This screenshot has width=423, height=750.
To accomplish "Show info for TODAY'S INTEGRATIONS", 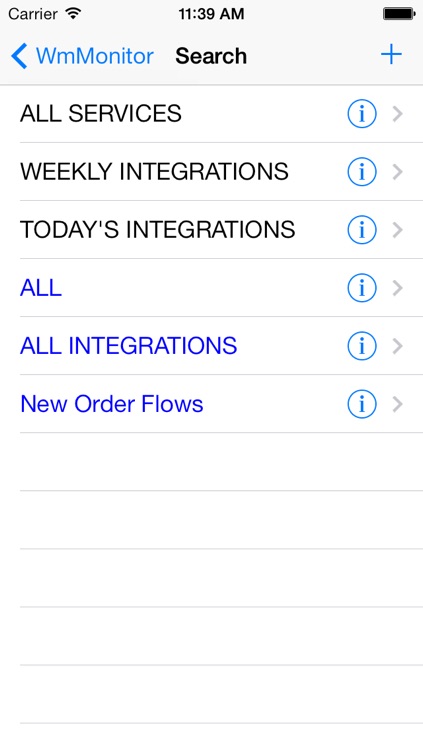I will pyautogui.click(x=362, y=230).
